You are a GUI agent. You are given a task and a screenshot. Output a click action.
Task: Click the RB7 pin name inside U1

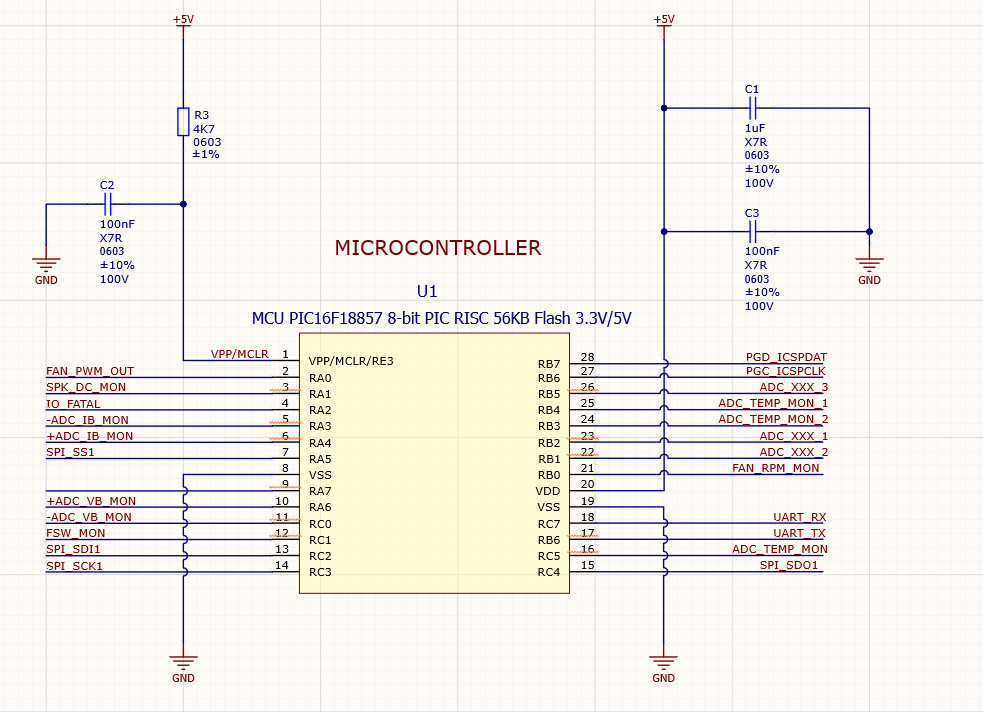549,364
